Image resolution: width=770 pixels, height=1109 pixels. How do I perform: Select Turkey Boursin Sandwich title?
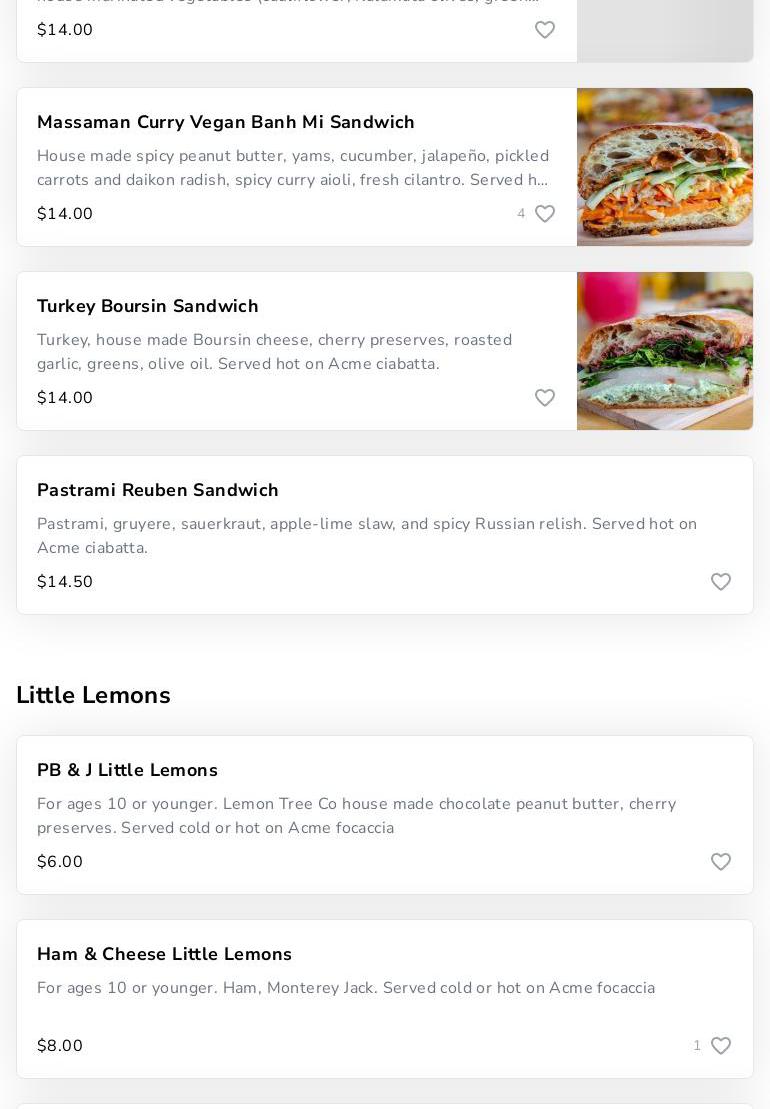click(x=148, y=306)
